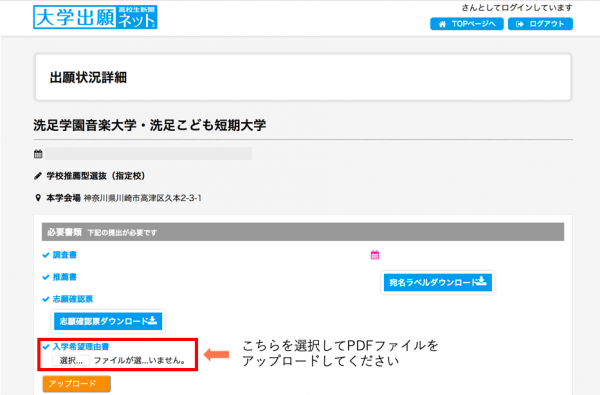Open the 推薦書 link
This screenshot has width=600, height=395.
pos(65,277)
